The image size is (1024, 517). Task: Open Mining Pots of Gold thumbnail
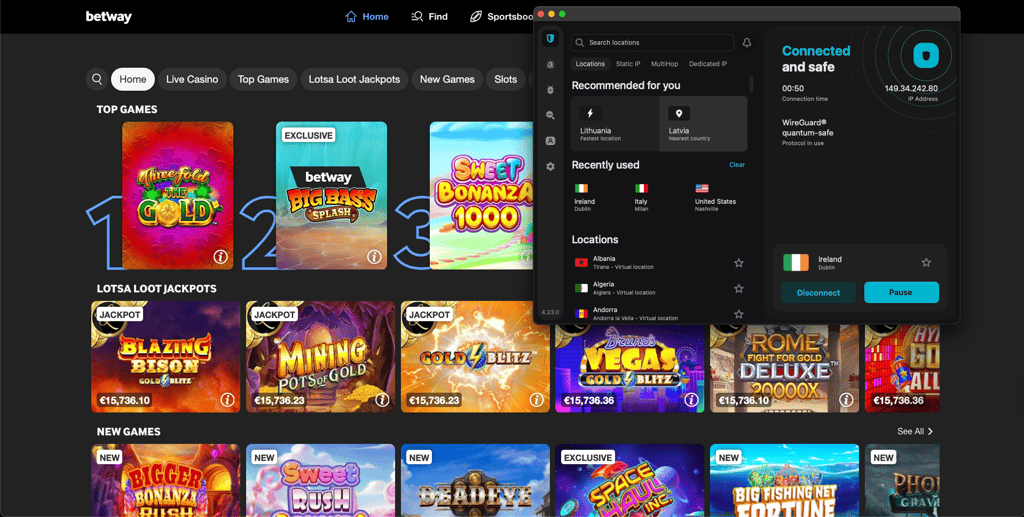click(x=321, y=356)
